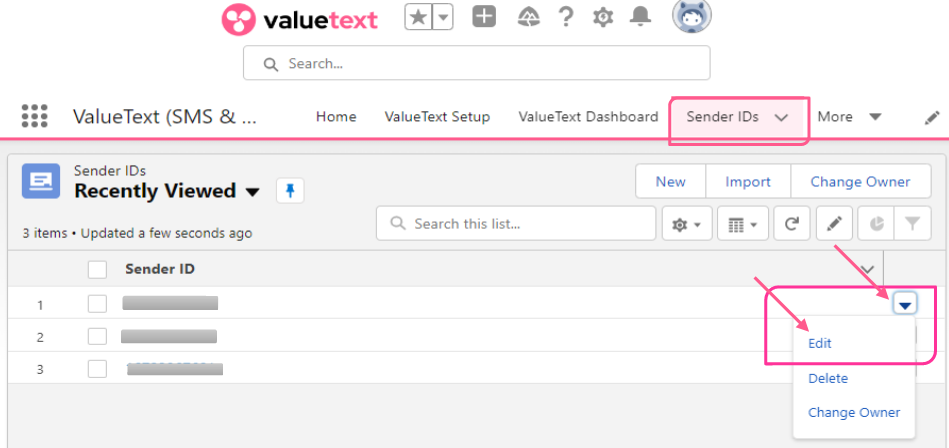Open the table display options dropdown
The width and height of the screenshot is (949, 448).
(x=742, y=225)
